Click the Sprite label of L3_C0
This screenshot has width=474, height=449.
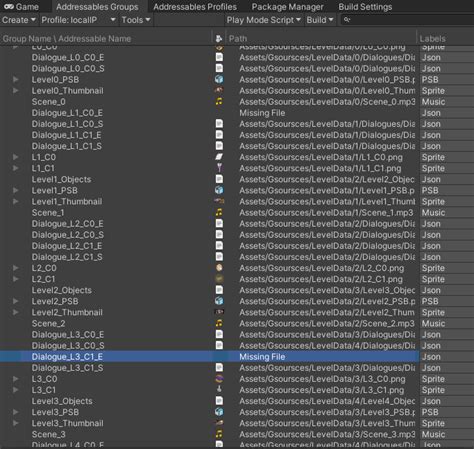433,379
